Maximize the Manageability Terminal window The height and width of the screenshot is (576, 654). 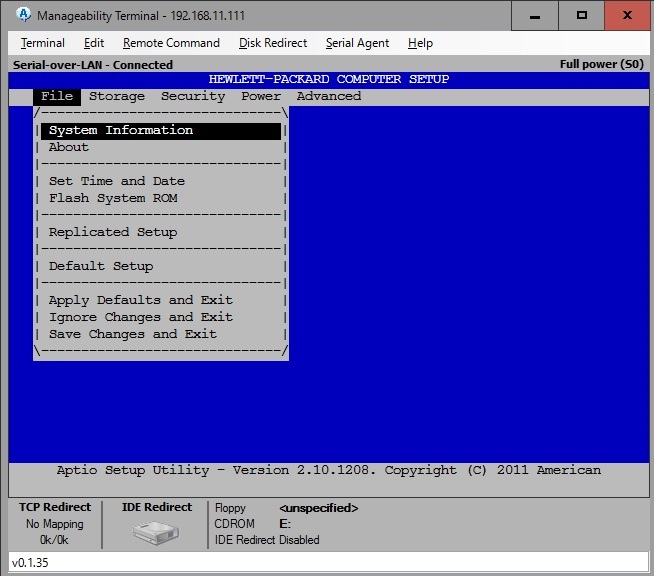click(x=581, y=15)
